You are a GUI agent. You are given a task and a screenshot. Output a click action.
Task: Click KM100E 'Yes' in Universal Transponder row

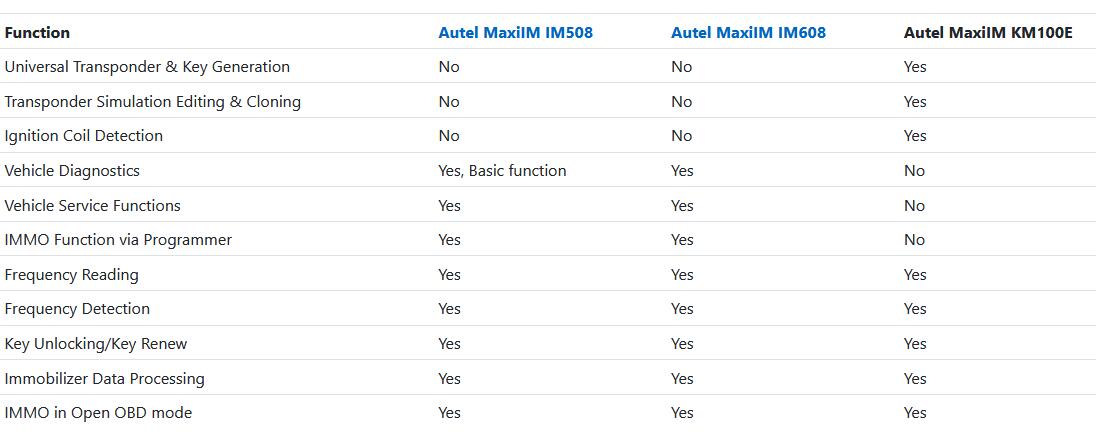coord(915,67)
